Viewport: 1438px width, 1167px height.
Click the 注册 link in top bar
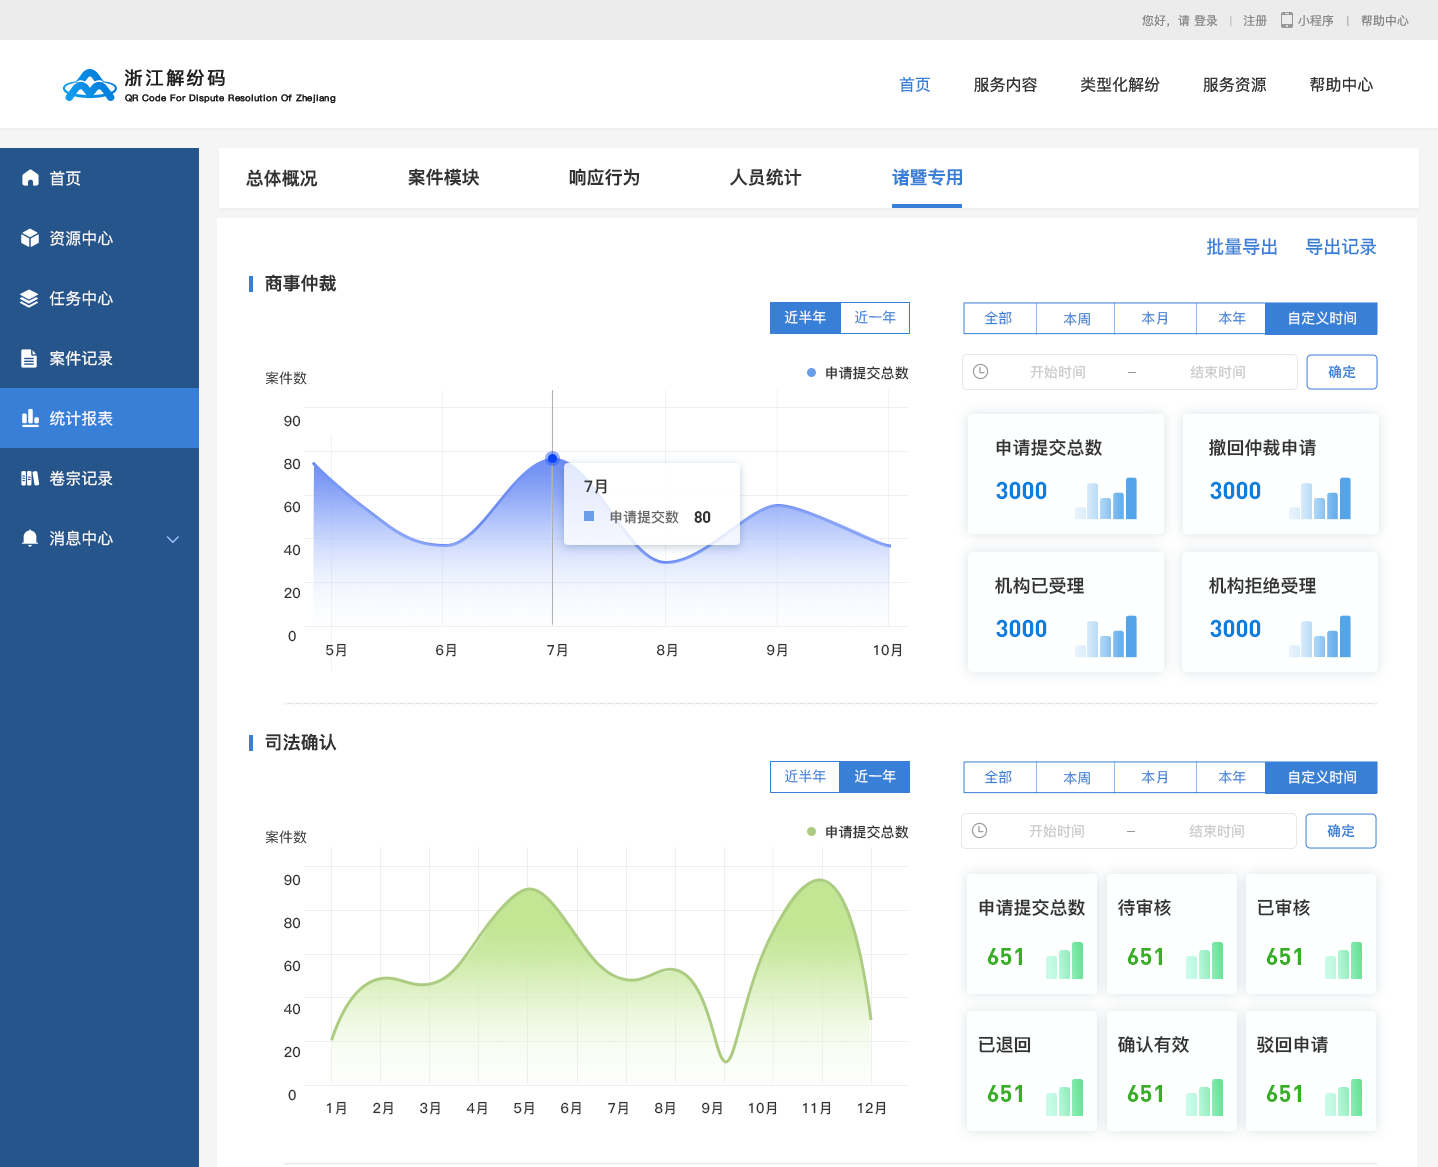(x=1255, y=20)
